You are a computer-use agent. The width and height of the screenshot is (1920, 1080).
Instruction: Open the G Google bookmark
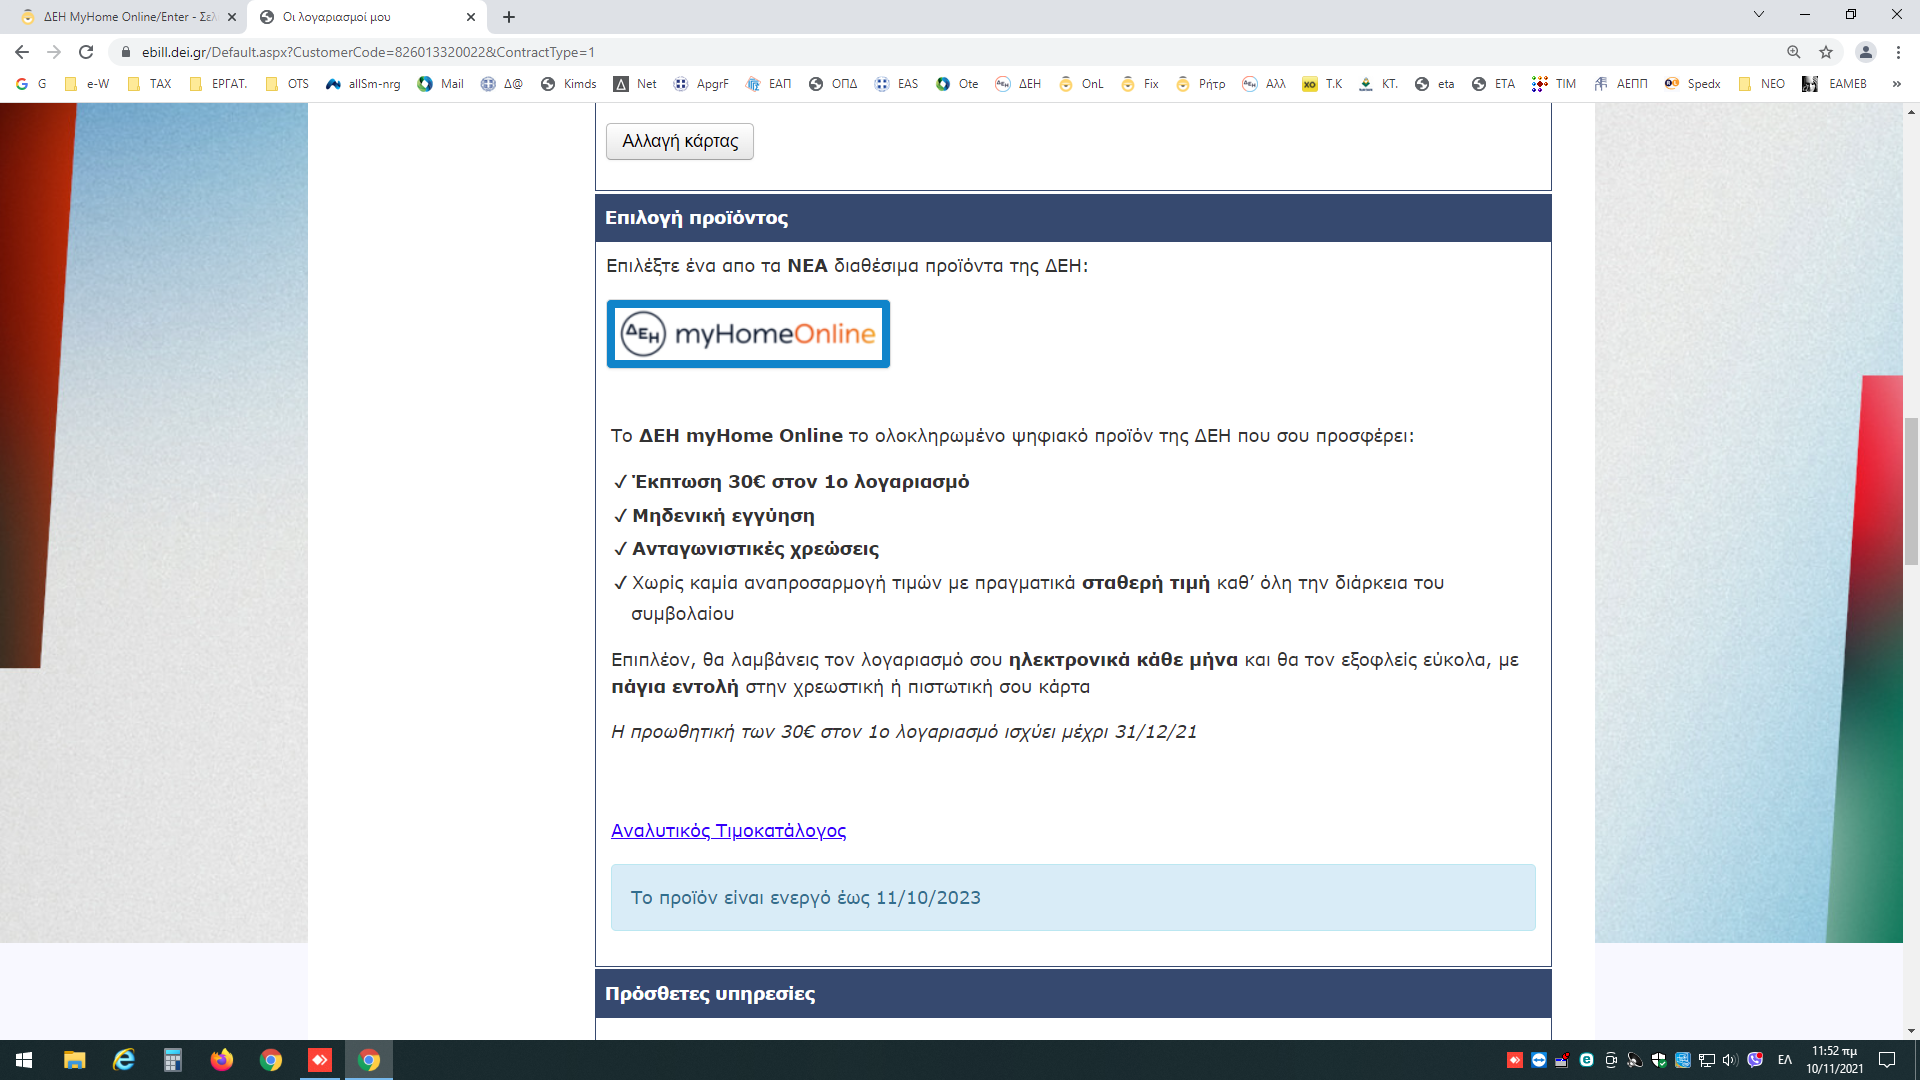point(31,84)
